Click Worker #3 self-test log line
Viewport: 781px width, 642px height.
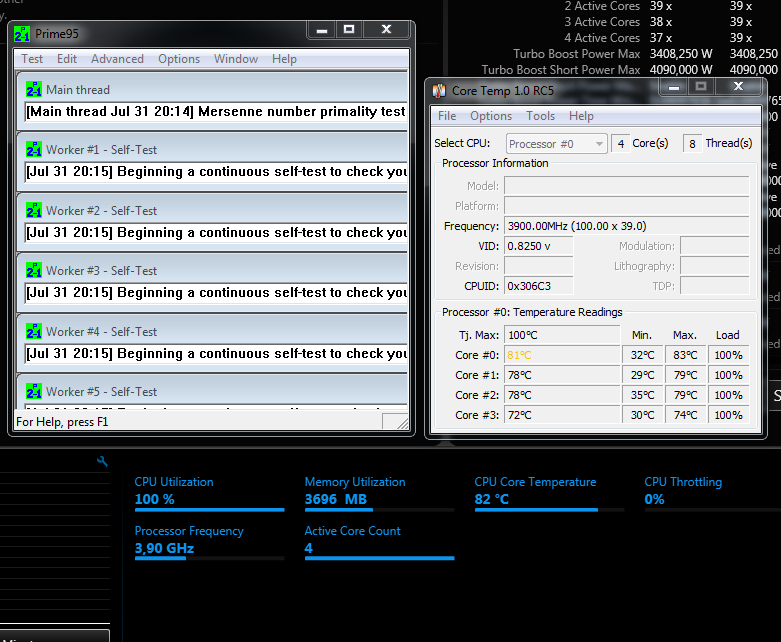pyautogui.click(x=216, y=293)
